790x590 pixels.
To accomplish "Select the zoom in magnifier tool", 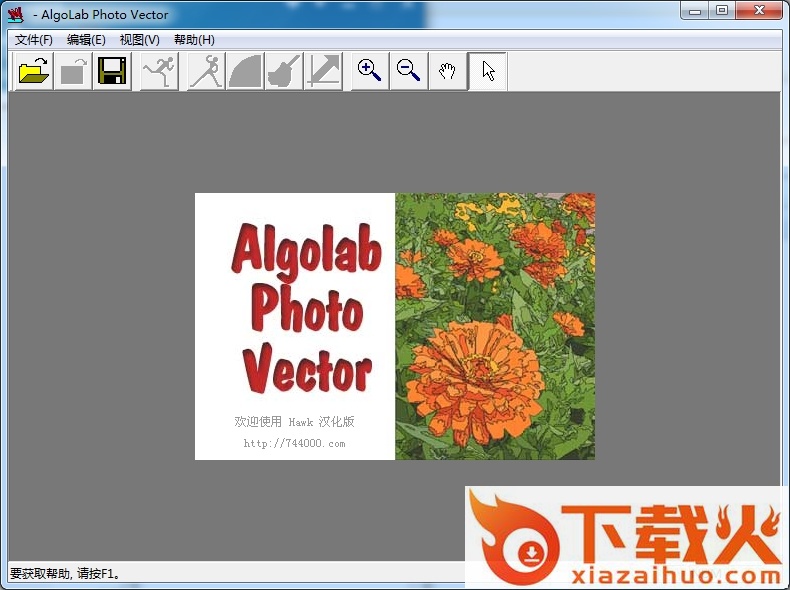I will (x=370, y=71).
